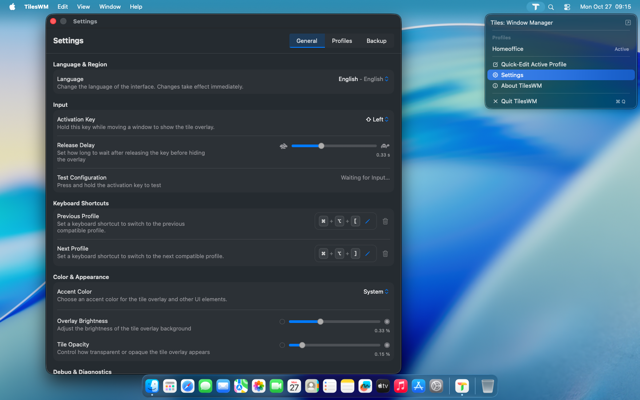Open Notes from the Dock
Screen dimensions: 640x400
point(347,386)
